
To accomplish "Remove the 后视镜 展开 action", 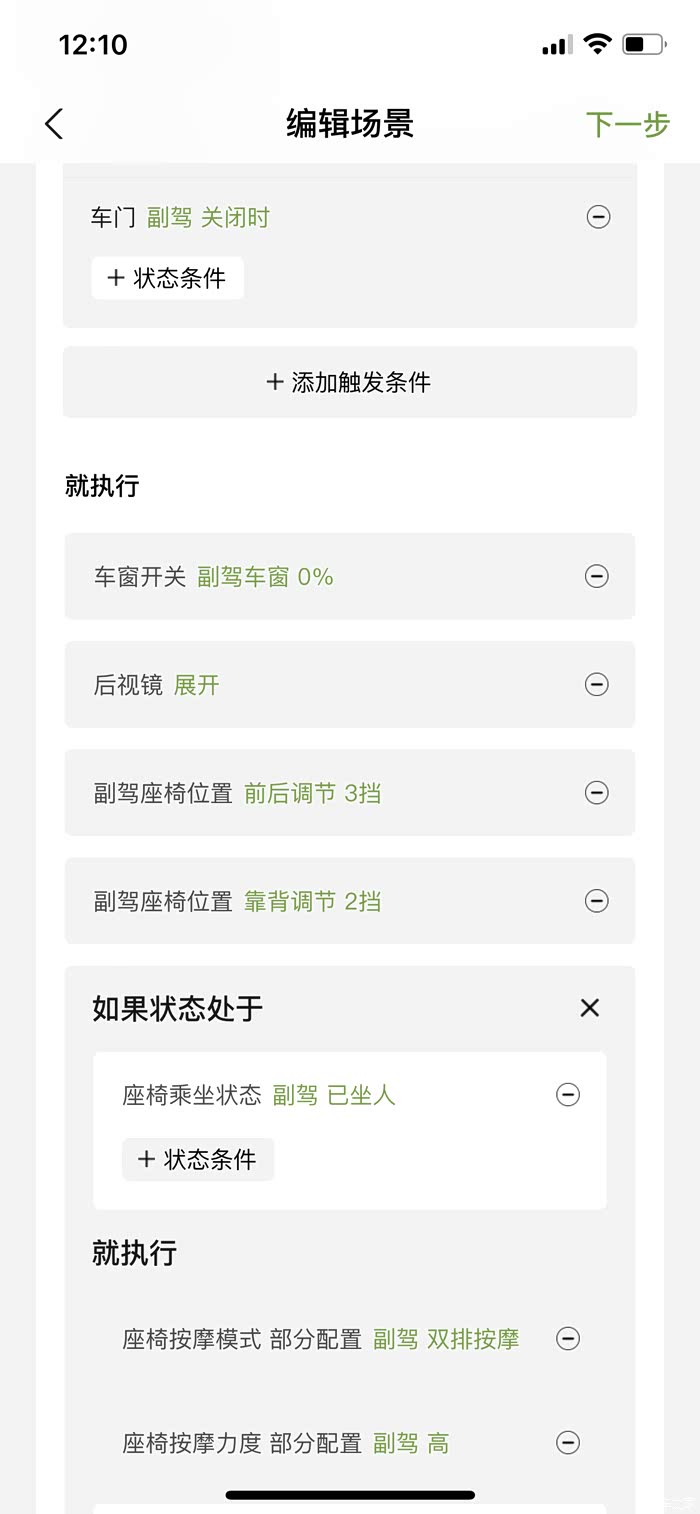I will pos(596,684).
